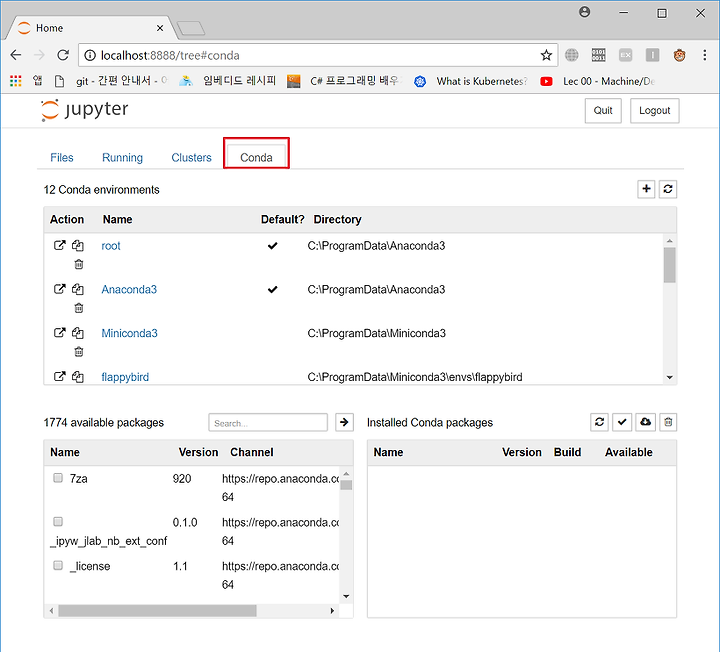Open the root environment link

point(111,246)
